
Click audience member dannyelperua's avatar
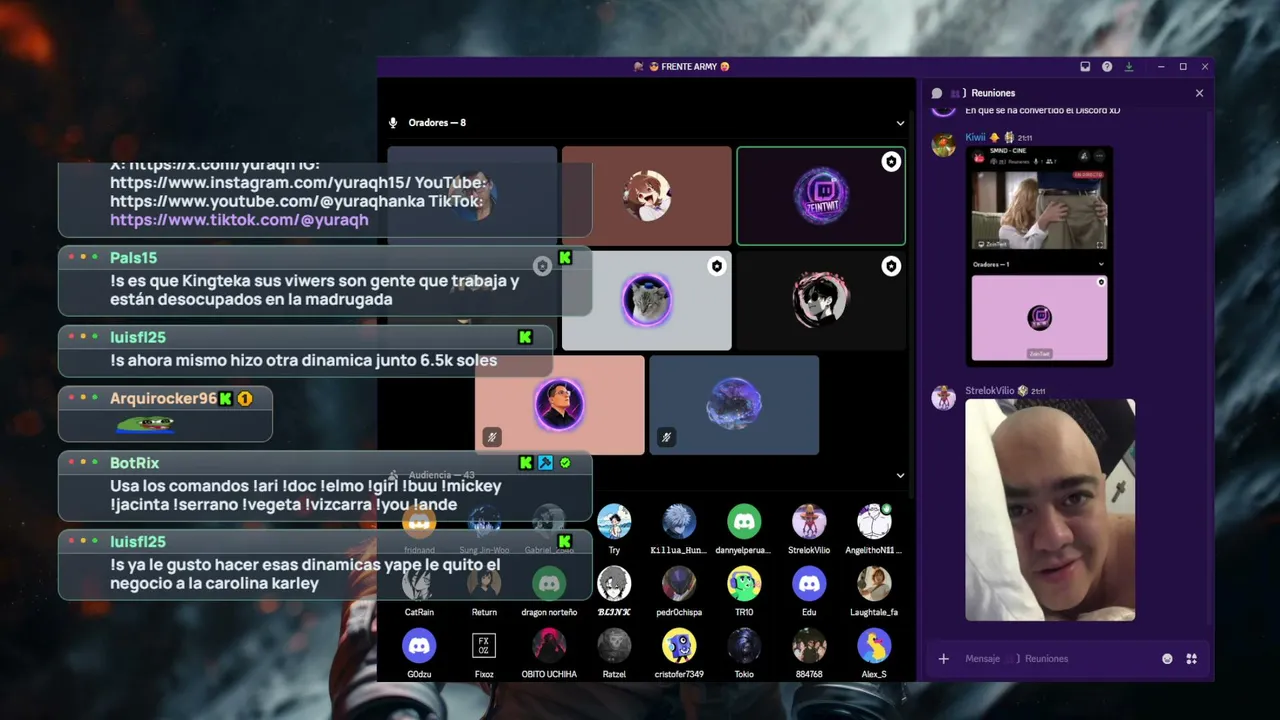click(744, 521)
